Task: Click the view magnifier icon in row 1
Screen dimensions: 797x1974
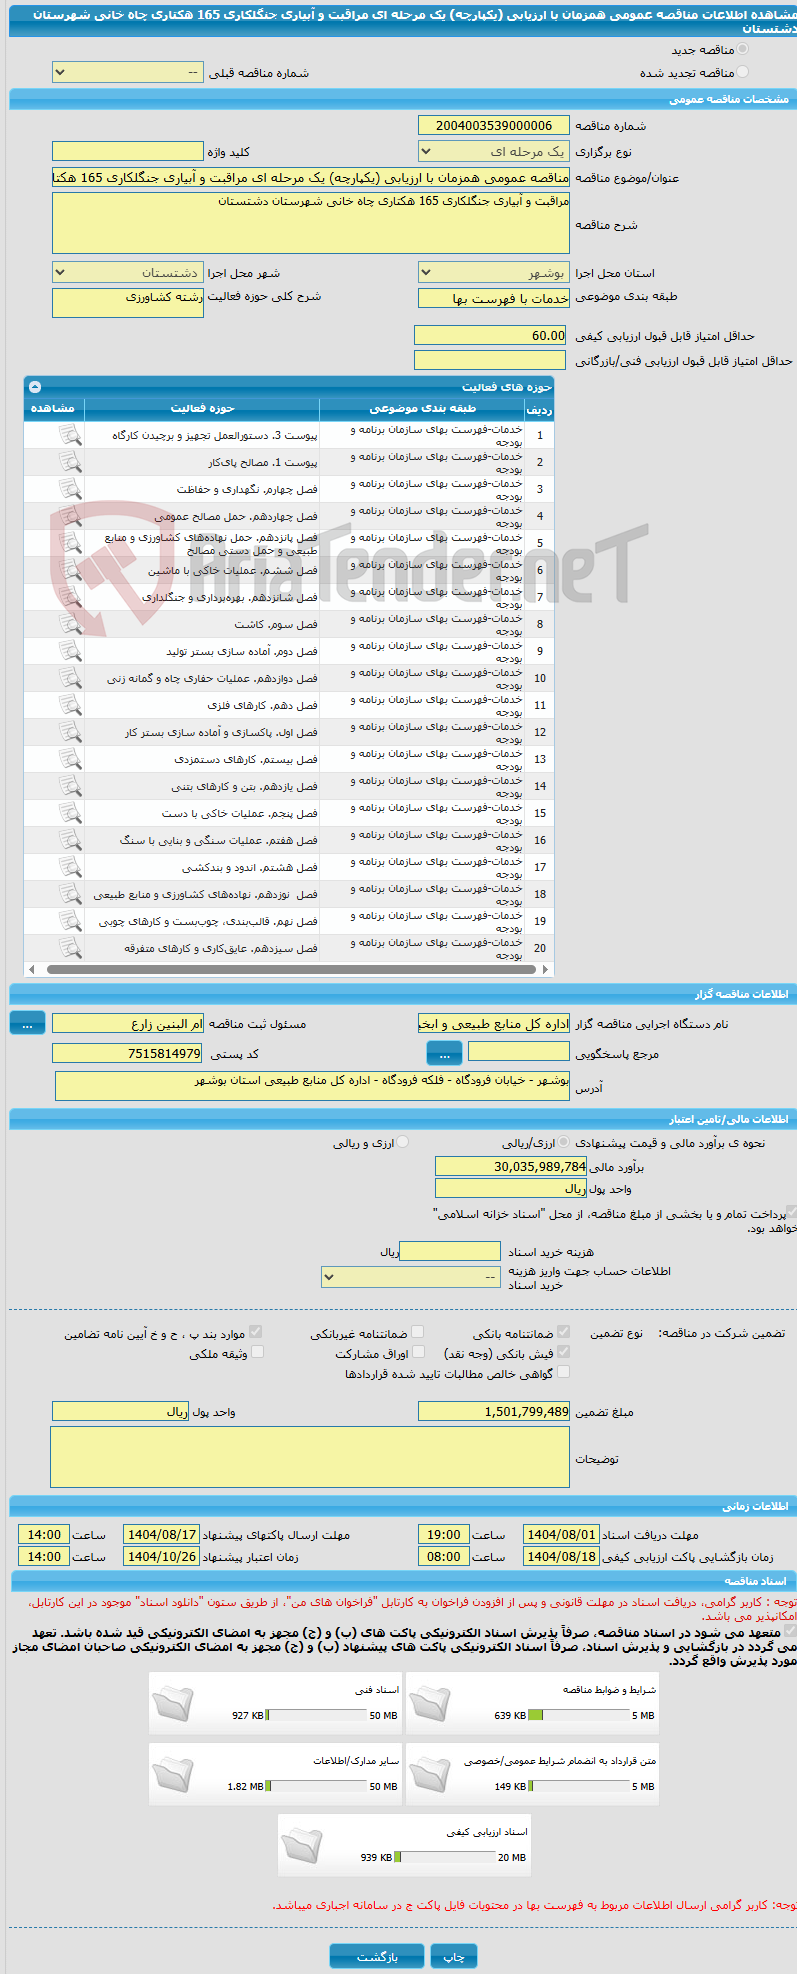Action: coord(69,435)
